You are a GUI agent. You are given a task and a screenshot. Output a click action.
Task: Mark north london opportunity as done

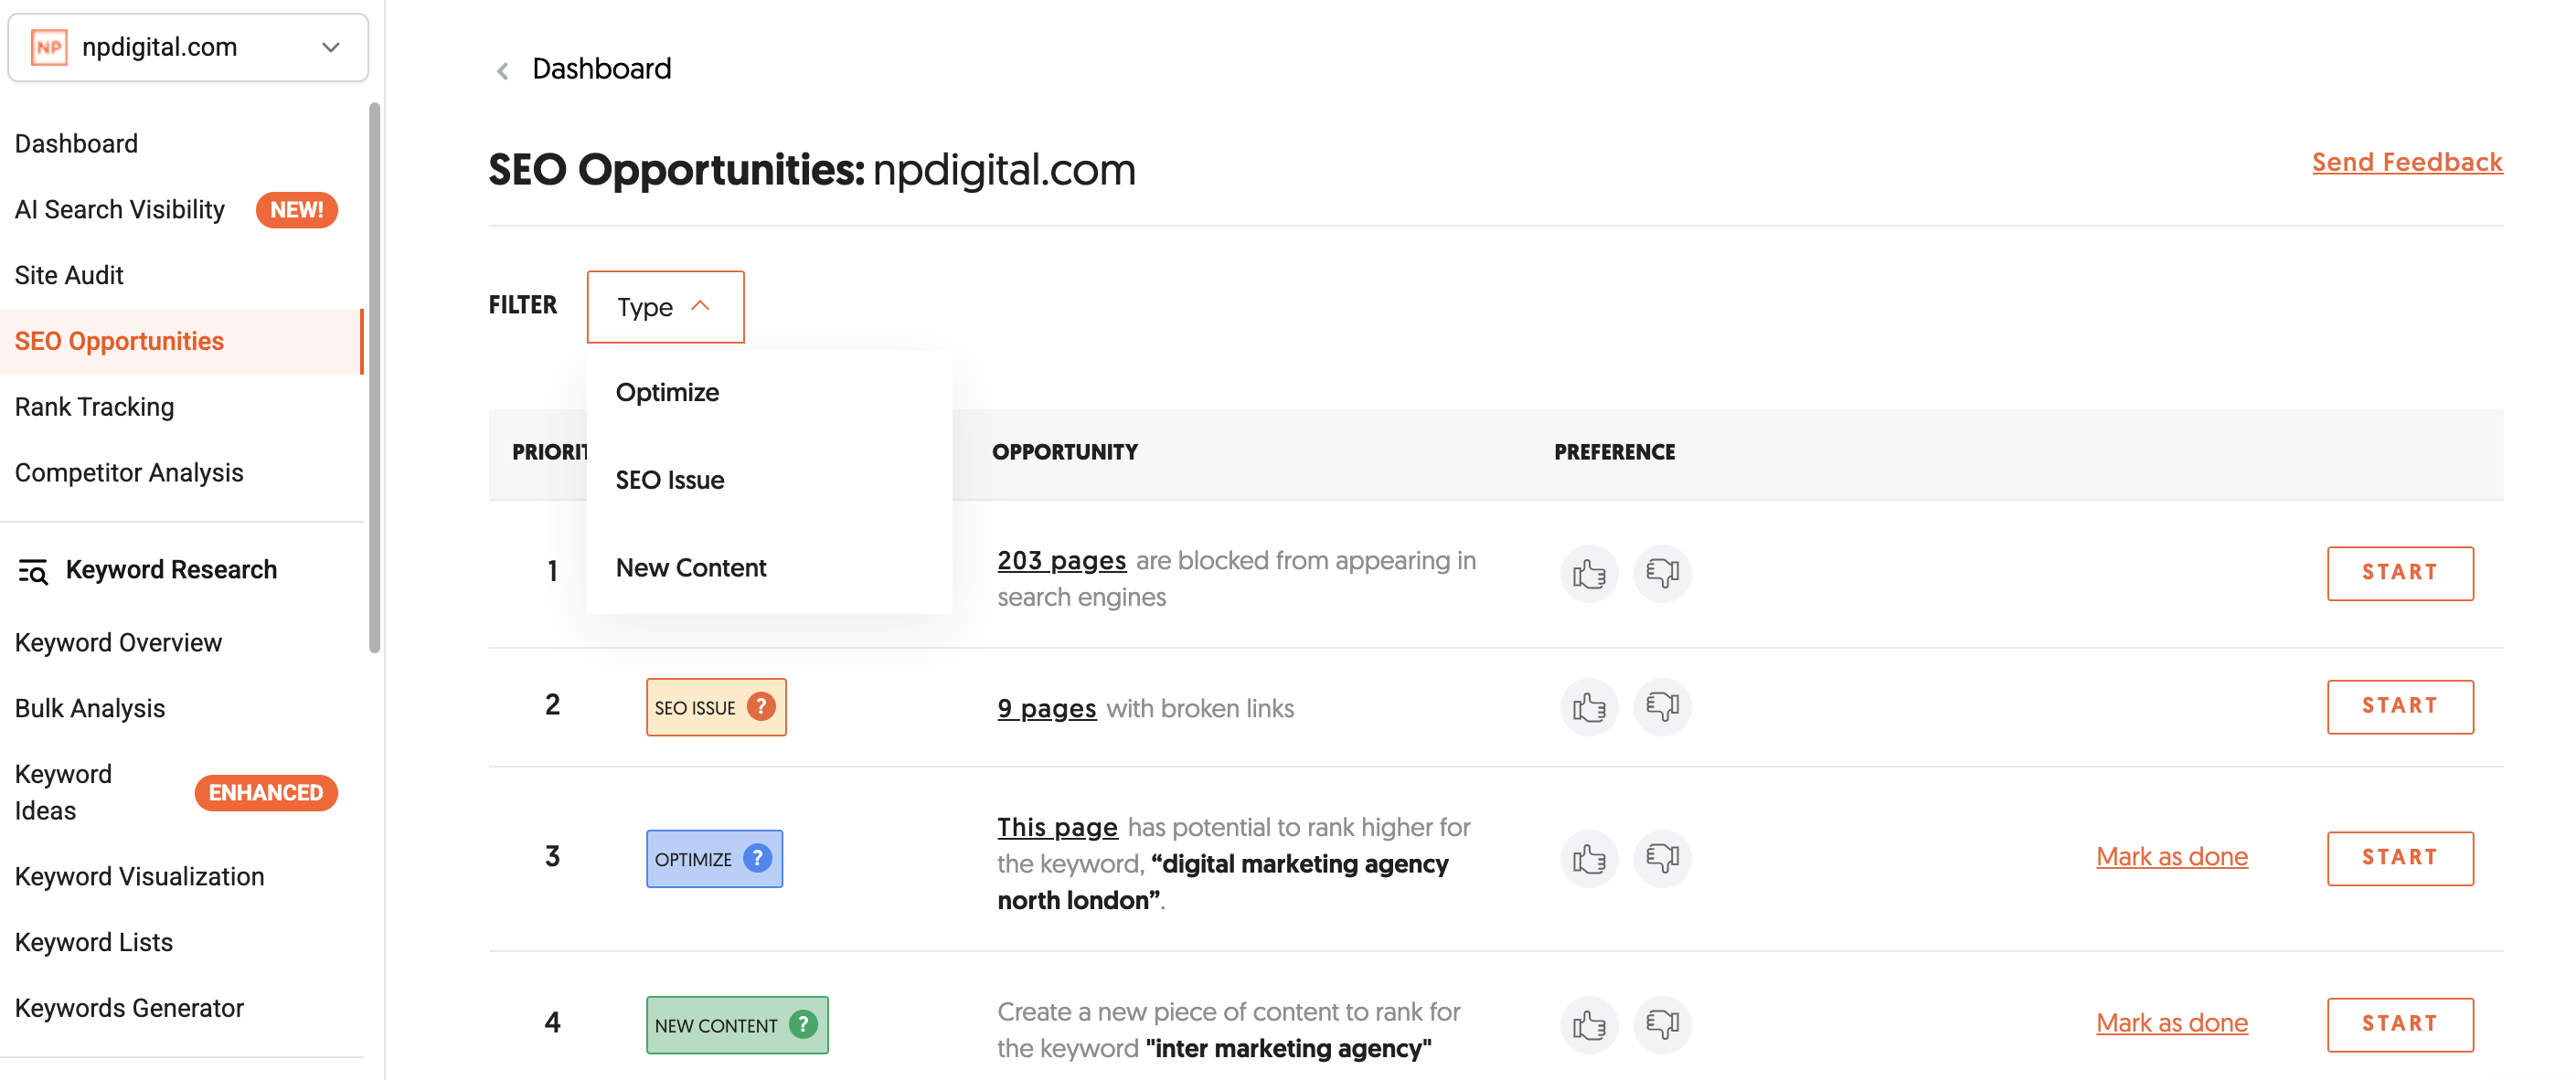(x=2171, y=857)
